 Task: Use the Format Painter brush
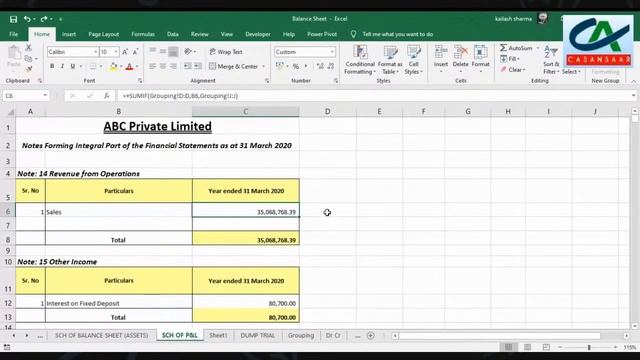coord(29,69)
